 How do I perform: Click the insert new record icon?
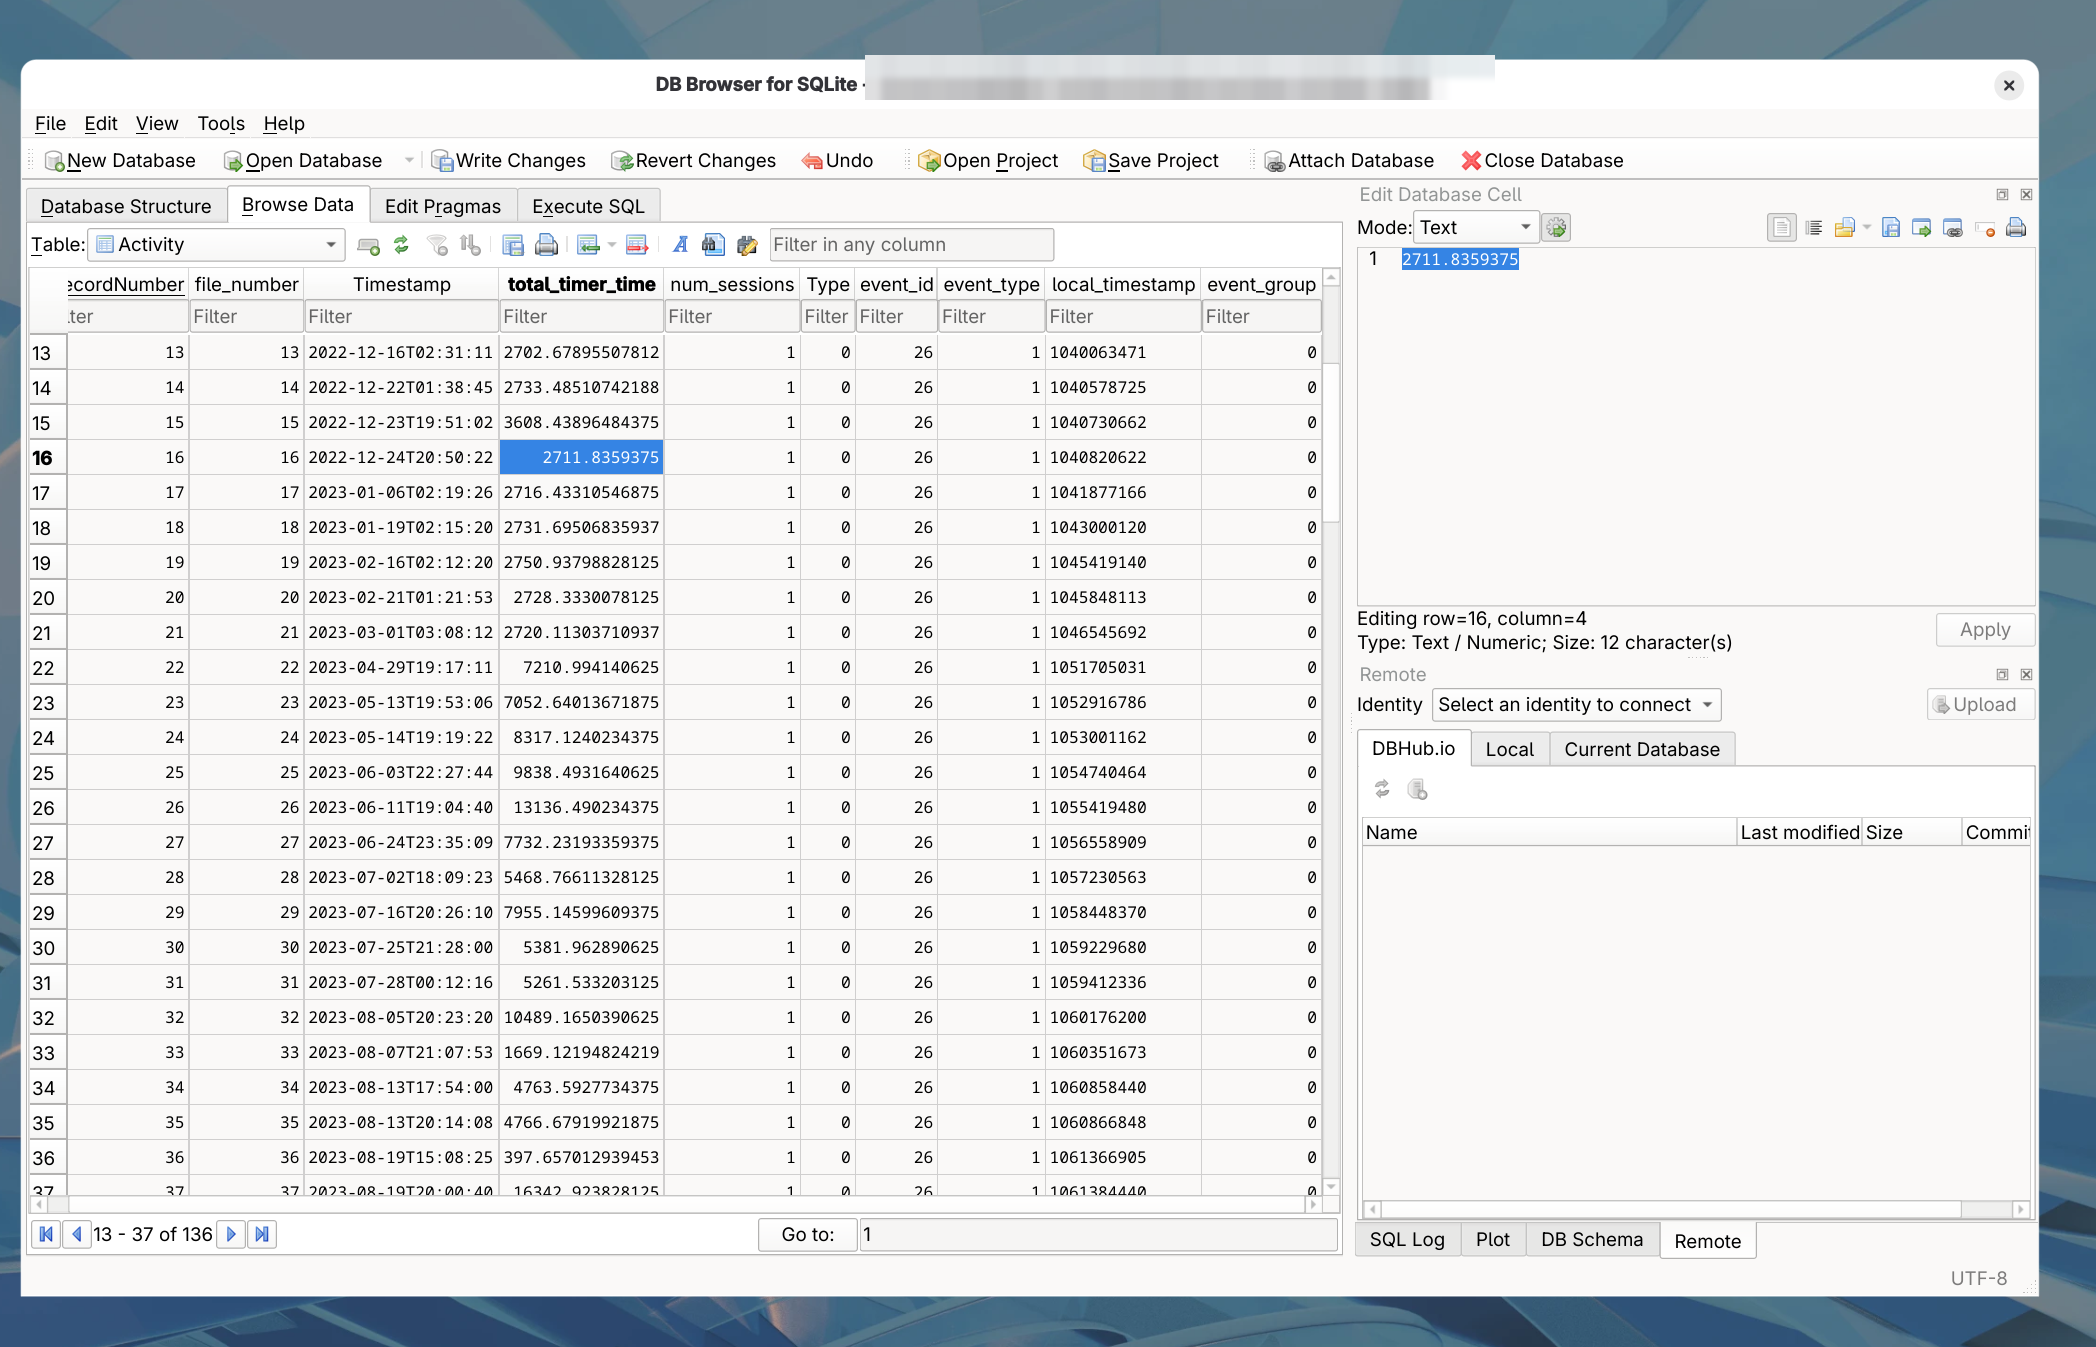pos(588,244)
